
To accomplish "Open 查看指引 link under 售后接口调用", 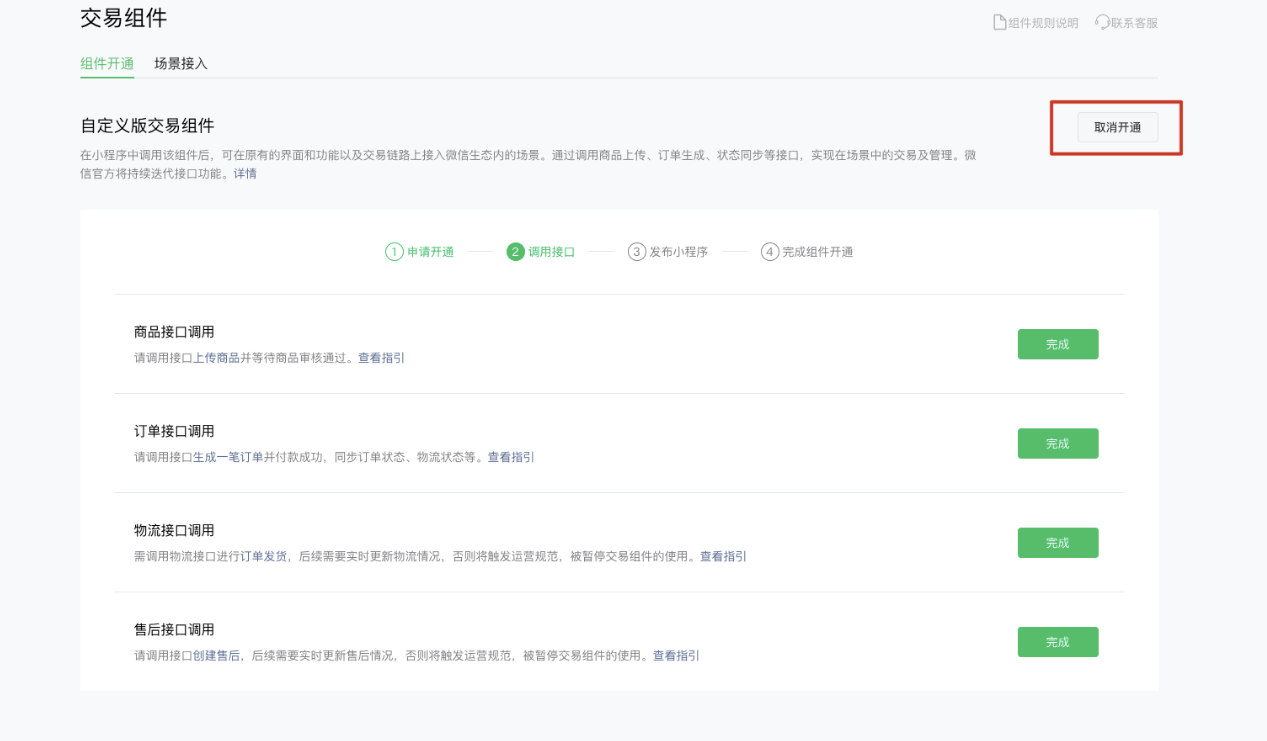I will coord(676,656).
